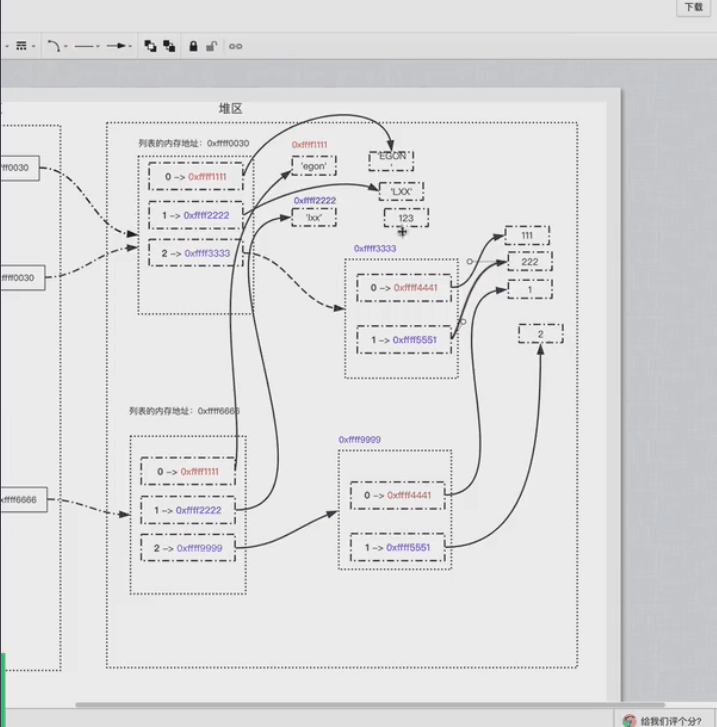
Task: Select '1 -> 0xffff5551' in the 0xffff9999 list
Action: pyautogui.click(x=397, y=548)
